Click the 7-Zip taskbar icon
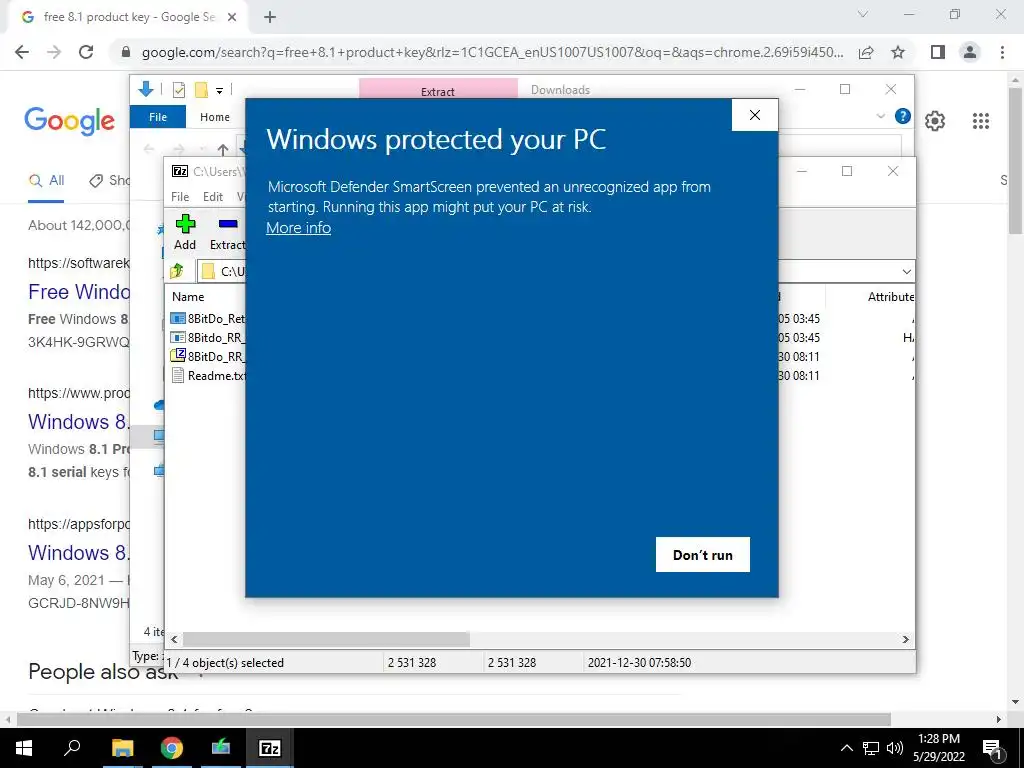 click(x=270, y=748)
